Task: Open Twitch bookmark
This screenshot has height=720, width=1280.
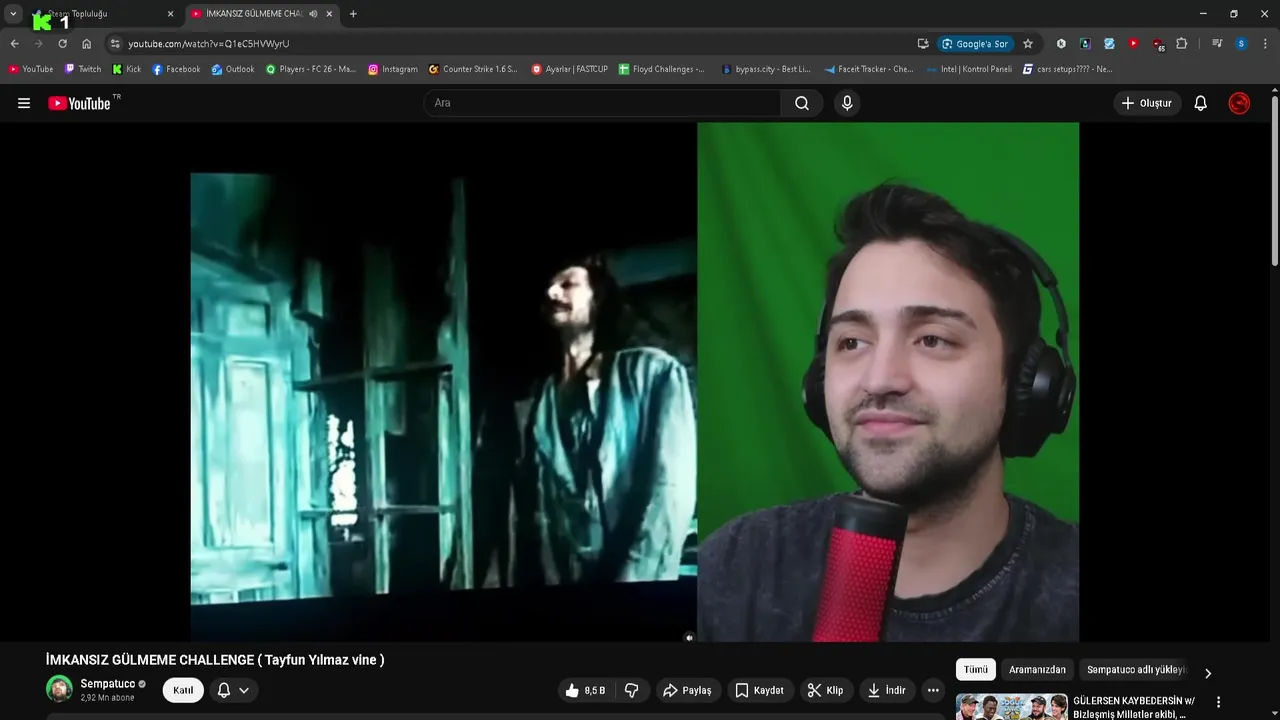Action: (x=83, y=69)
